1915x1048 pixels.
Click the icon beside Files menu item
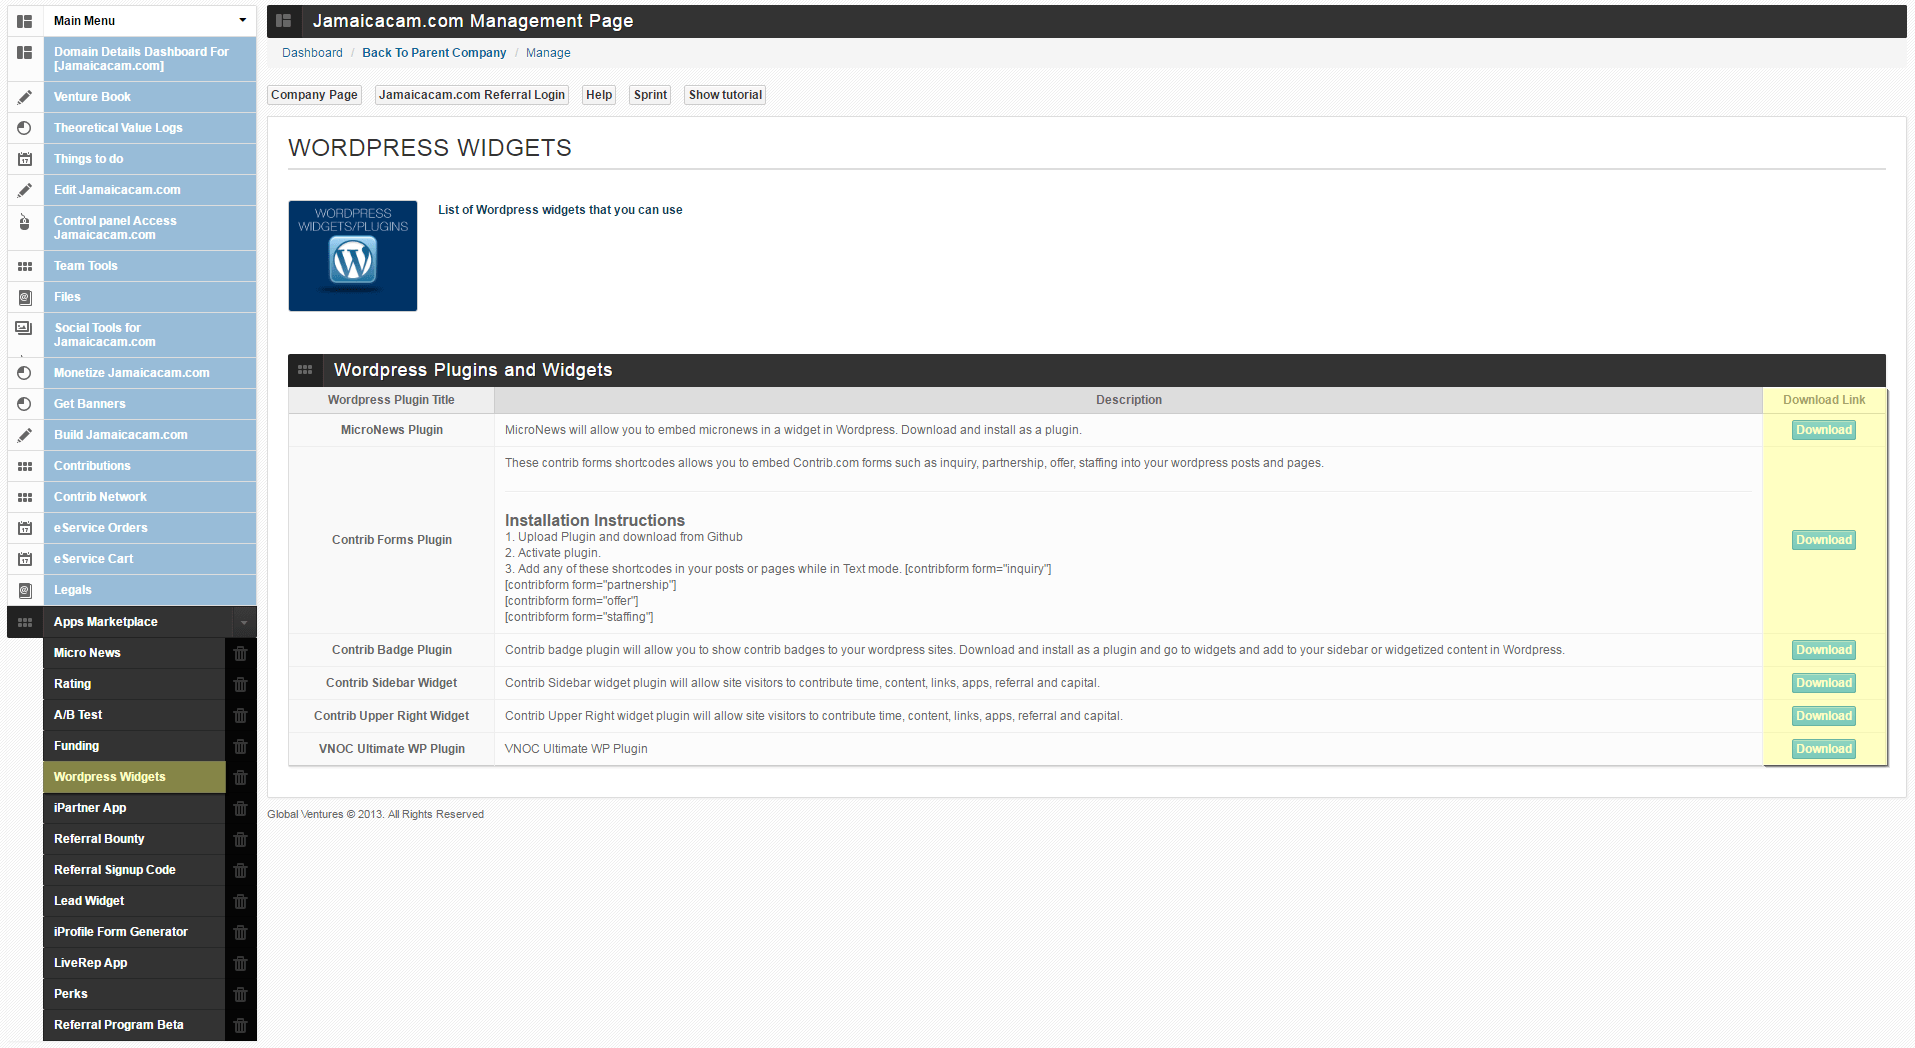coord(25,297)
